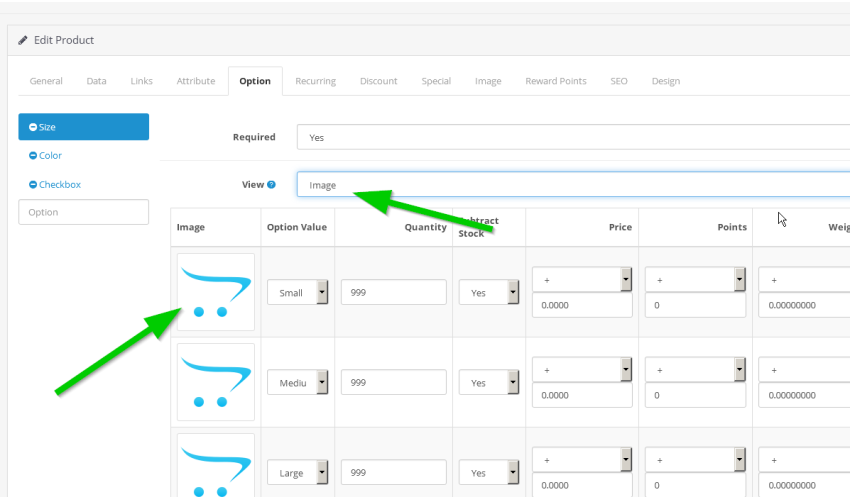Click the points value field in Medium row
Image resolution: width=850 pixels, height=500 pixels.
pos(696,395)
